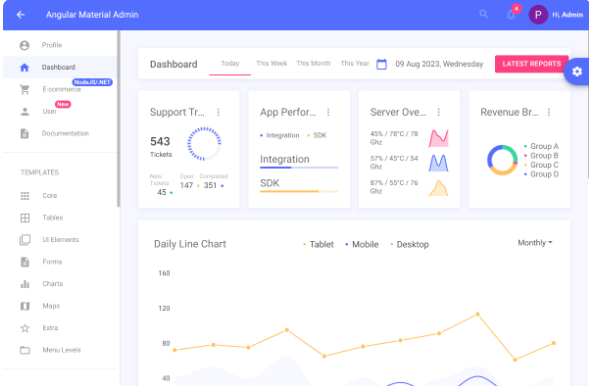Click the orange server sparkline chart

pos(438,188)
